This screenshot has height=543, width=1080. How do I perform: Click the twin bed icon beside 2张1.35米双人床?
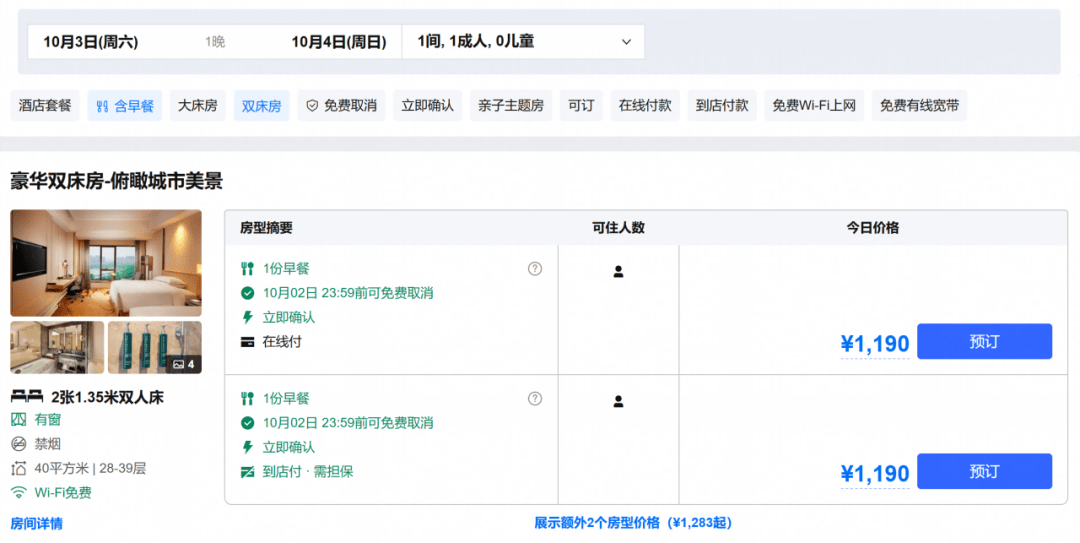[x=27, y=396]
